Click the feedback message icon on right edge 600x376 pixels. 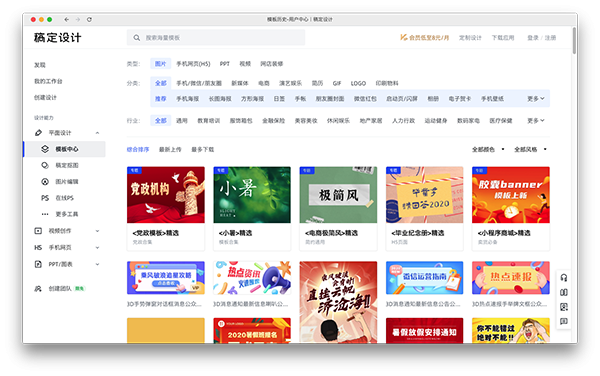564,321
